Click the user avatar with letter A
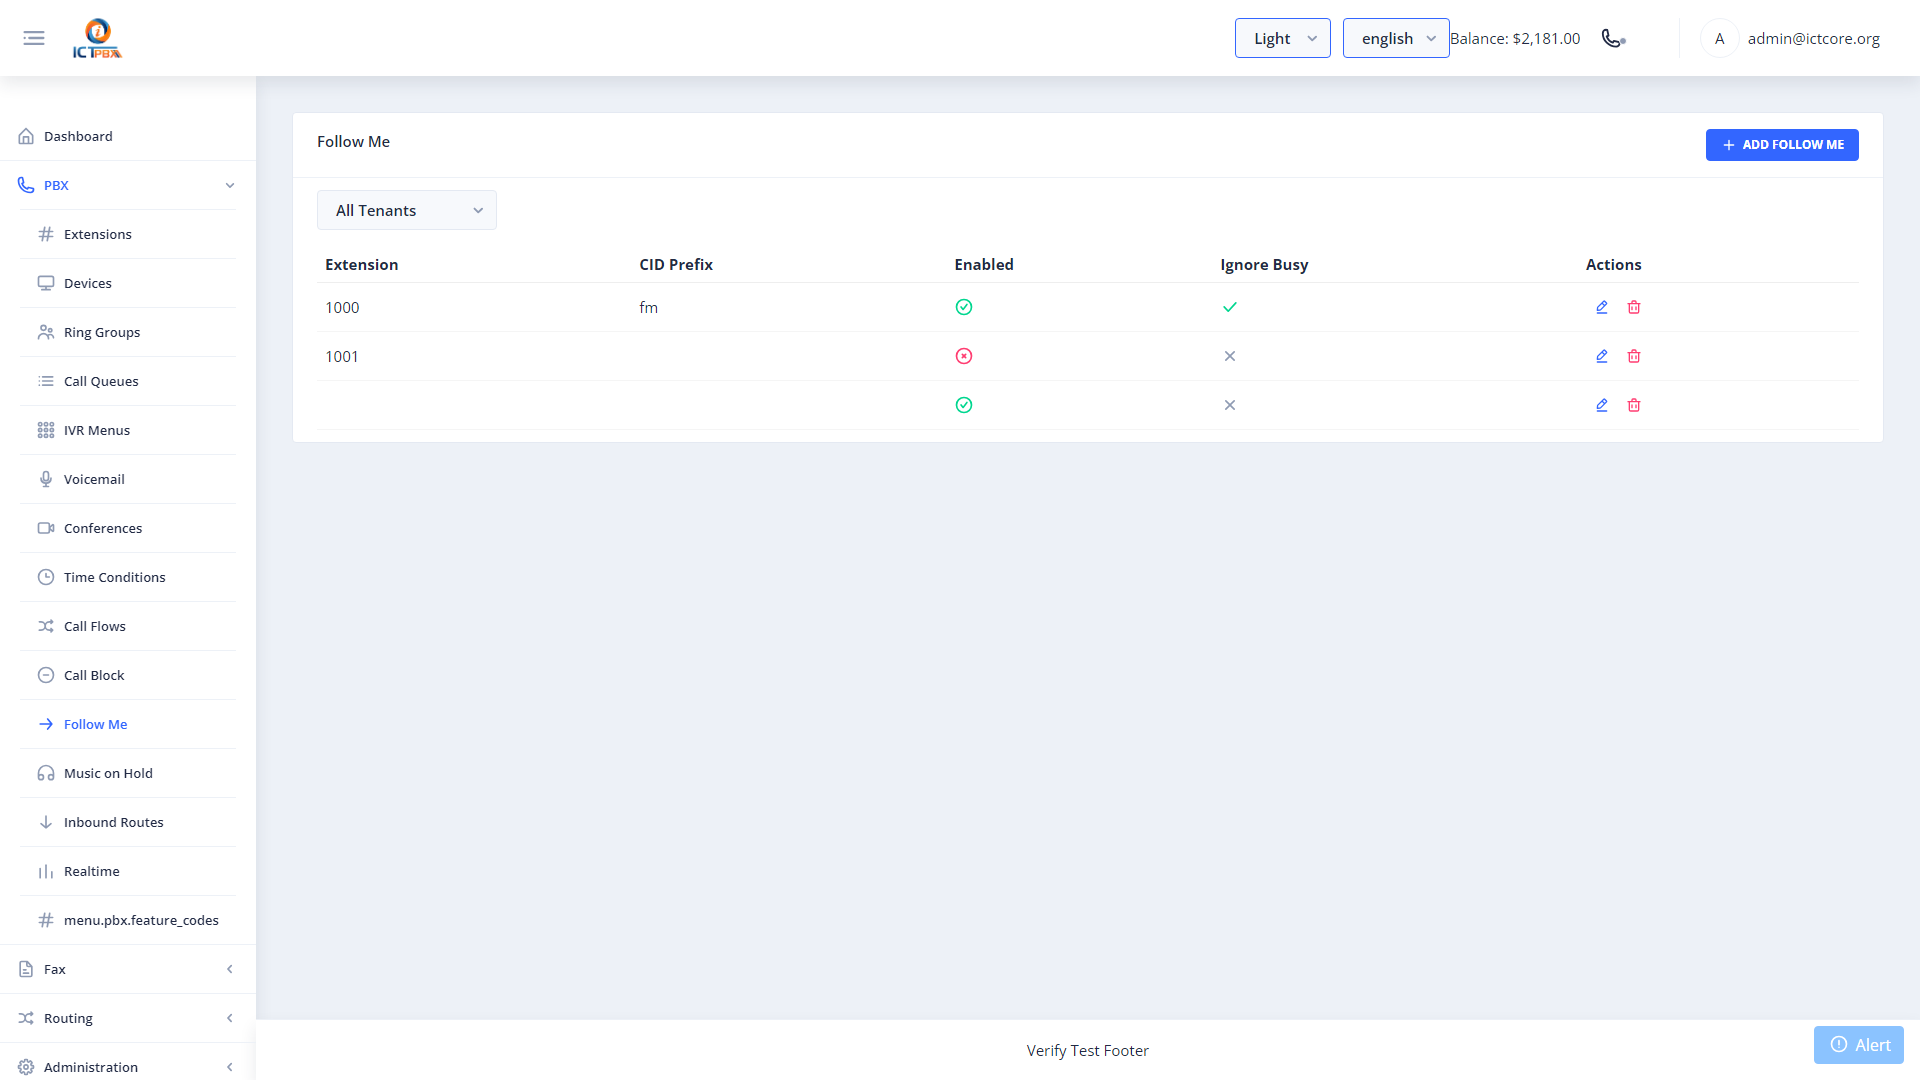1920x1080 pixels. point(1719,38)
